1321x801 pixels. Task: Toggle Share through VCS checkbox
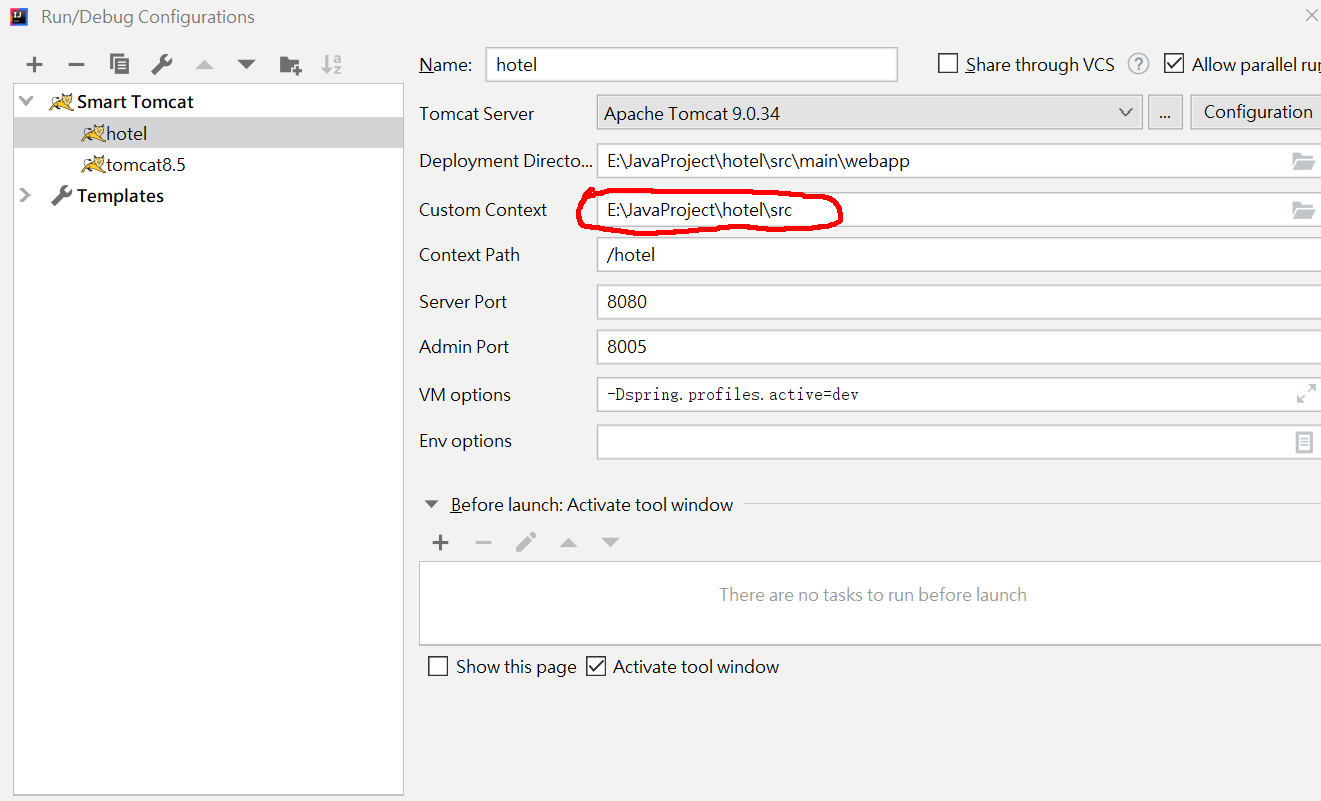pyautogui.click(x=948, y=64)
